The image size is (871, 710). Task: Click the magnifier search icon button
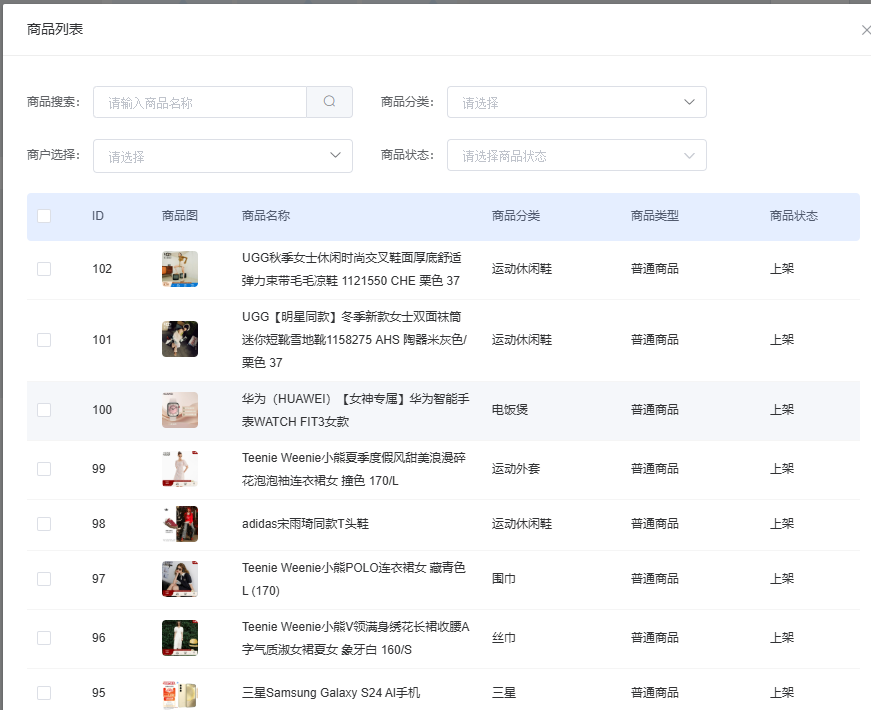[x=329, y=102]
